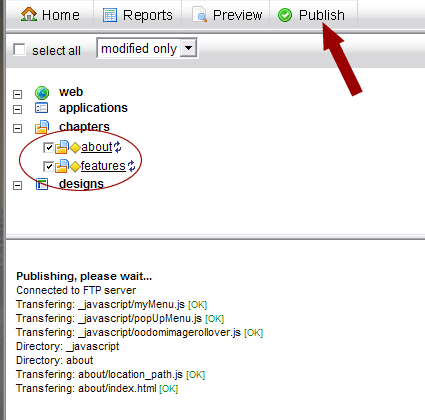Click the Directory: about line
Screen dimensions: 425x420
click(55, 360)
